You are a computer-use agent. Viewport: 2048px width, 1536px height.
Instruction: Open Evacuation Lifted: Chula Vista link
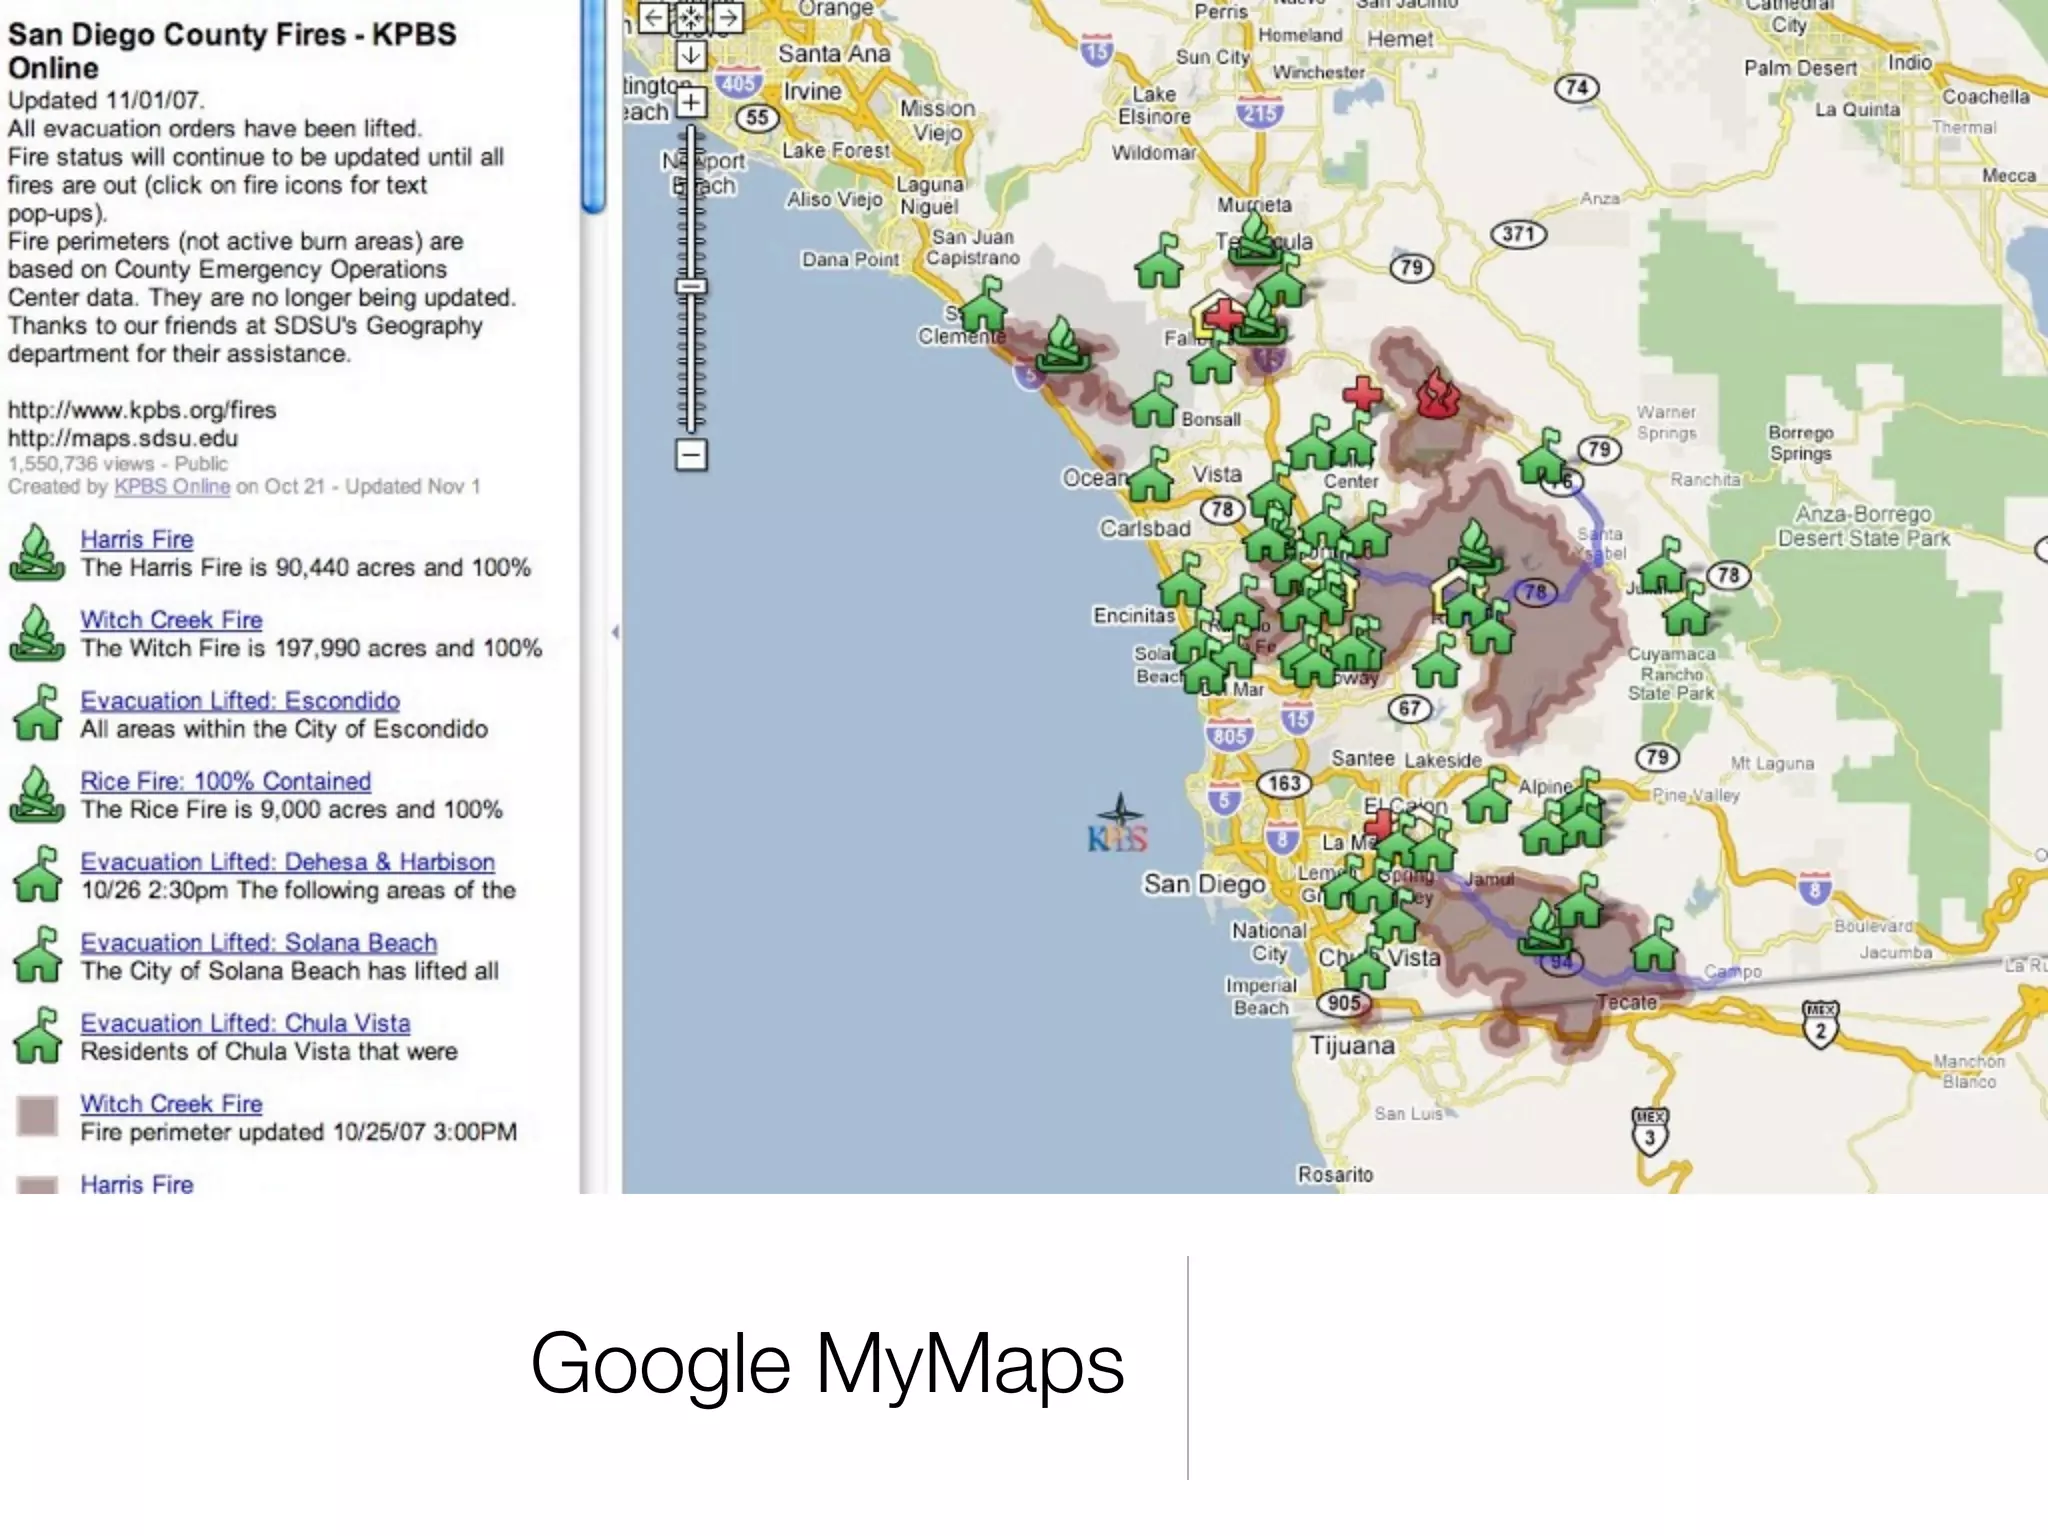tap(246, 1024)
